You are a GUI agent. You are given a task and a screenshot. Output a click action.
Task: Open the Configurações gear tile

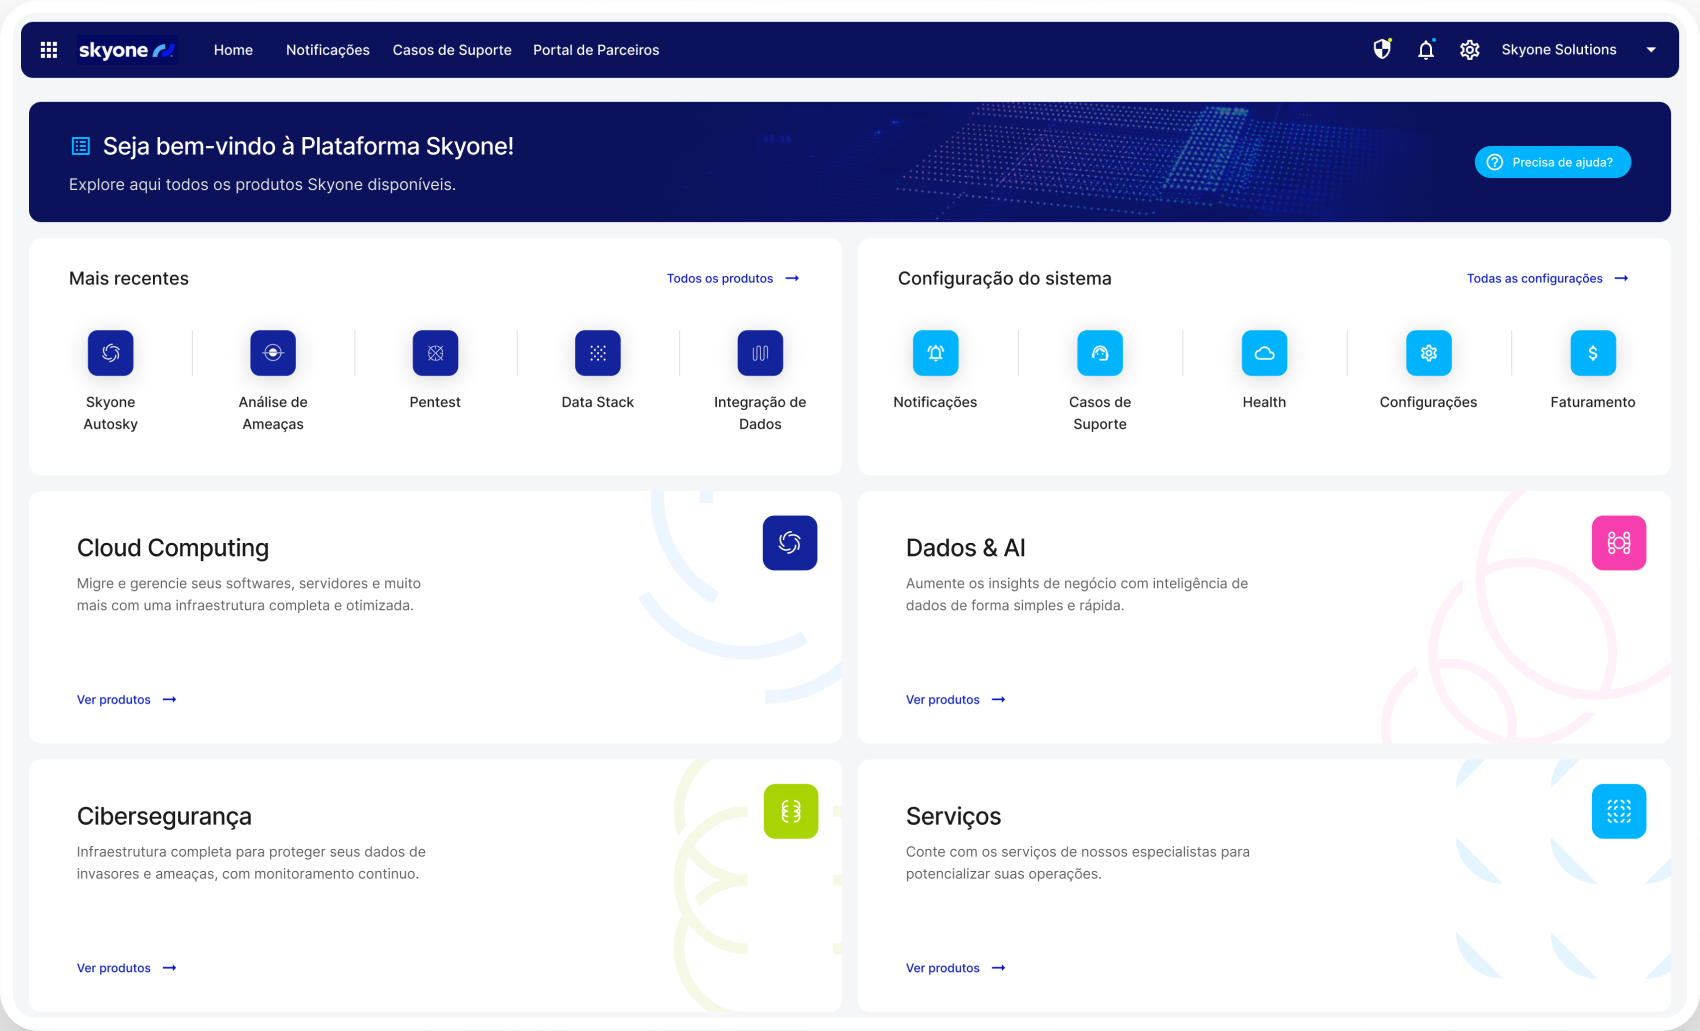1429,353
